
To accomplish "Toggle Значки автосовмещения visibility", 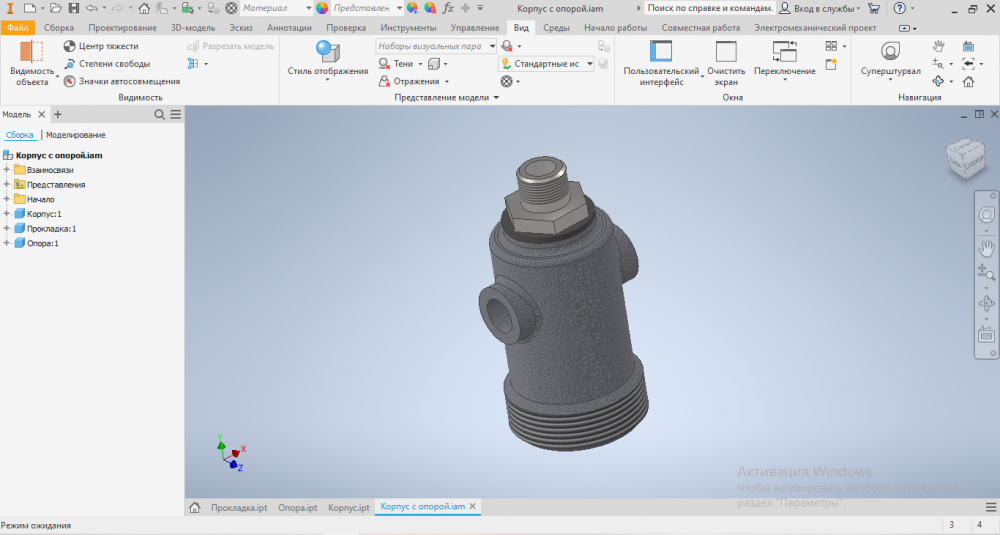I will pos(69,82).
